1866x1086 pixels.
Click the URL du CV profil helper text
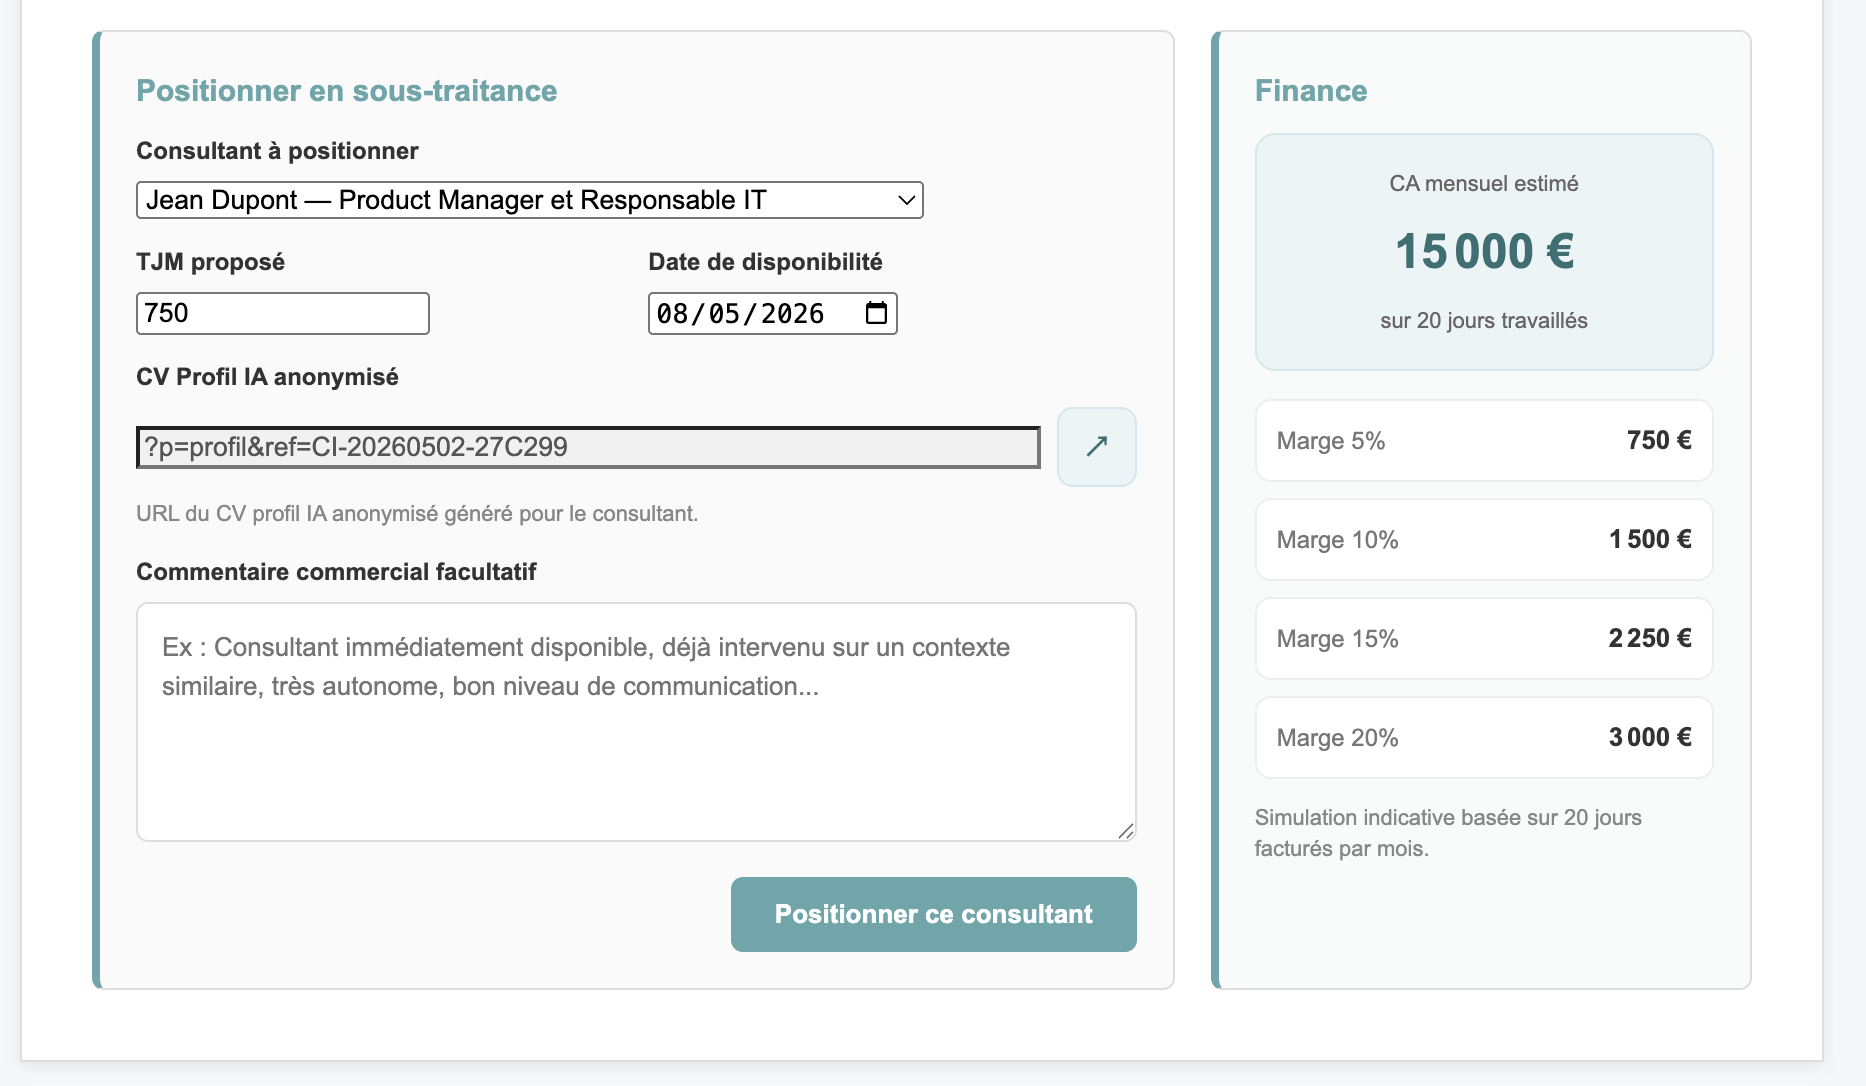tap(417, 514)
